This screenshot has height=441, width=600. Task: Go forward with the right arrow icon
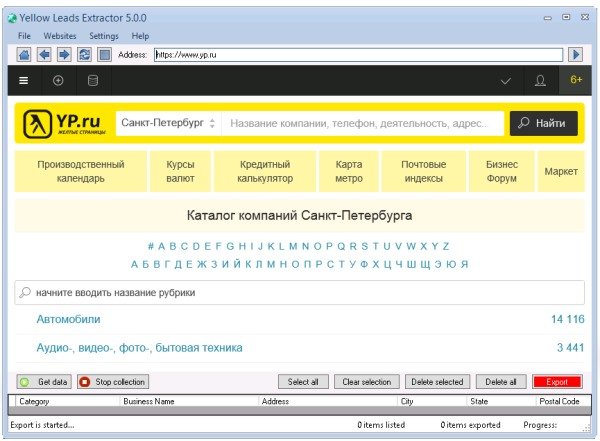(64, 55)
